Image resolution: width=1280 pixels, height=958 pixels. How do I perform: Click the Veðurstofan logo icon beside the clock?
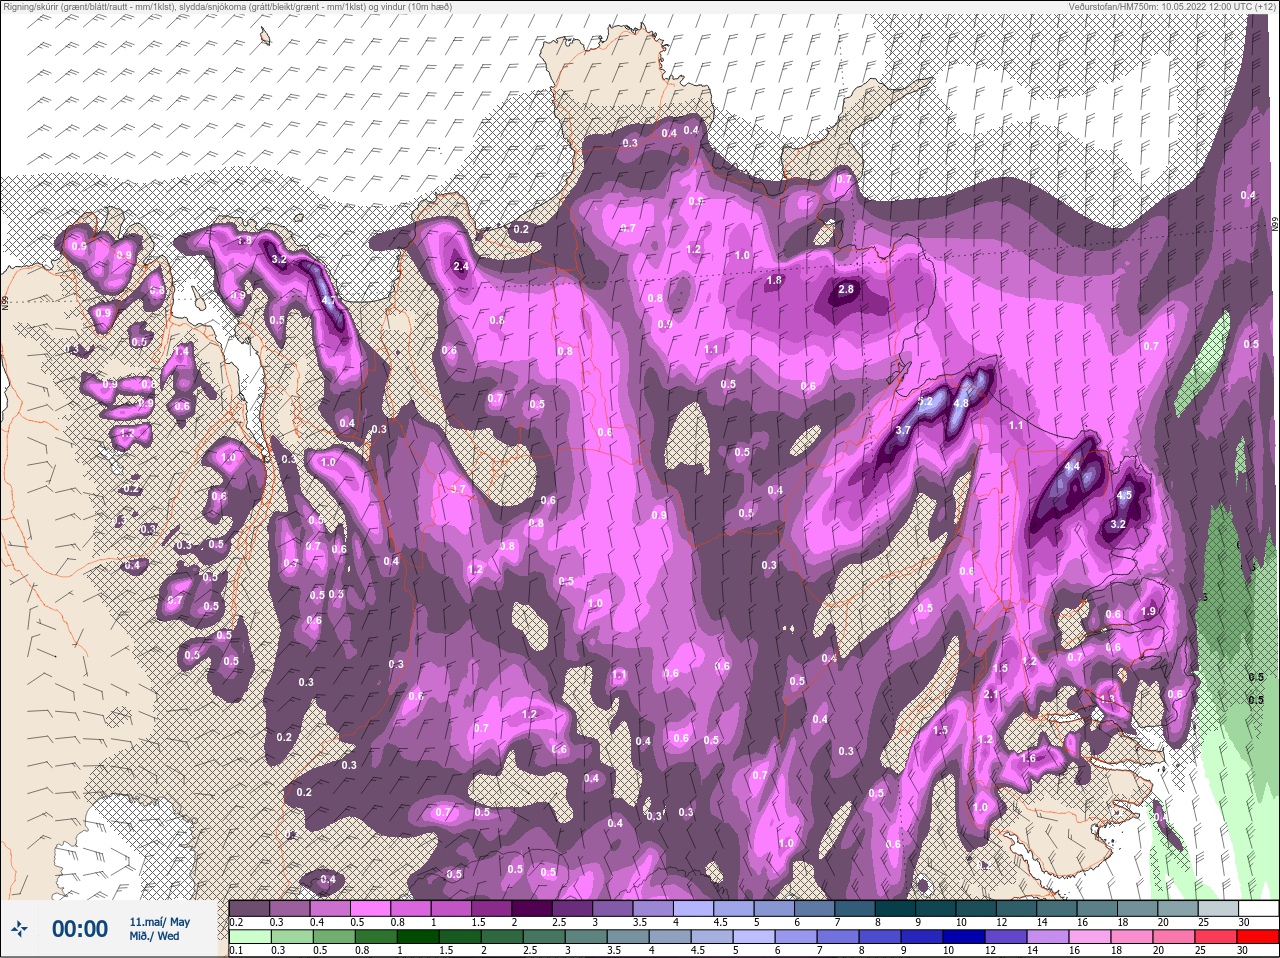click(20, 929)
